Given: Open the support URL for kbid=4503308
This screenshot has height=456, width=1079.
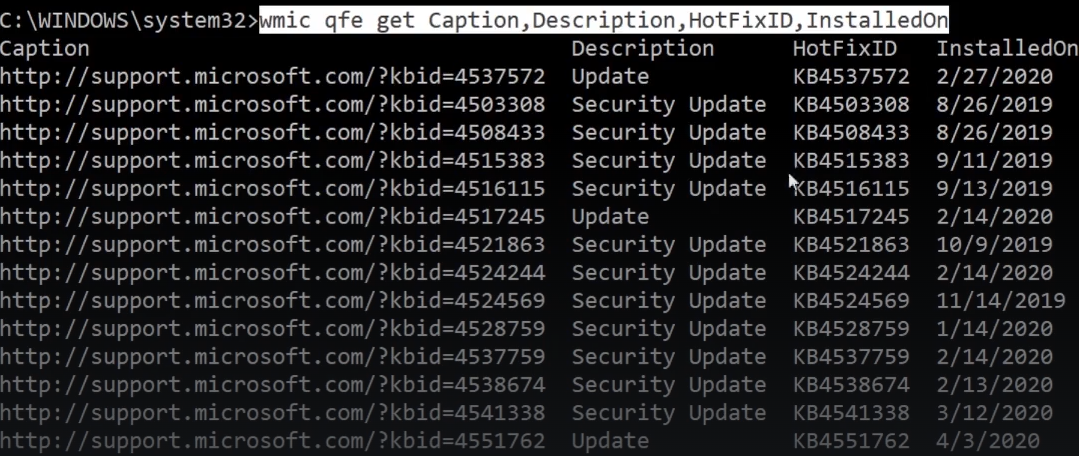Looking at the screenshot, I should coord(272,104).
